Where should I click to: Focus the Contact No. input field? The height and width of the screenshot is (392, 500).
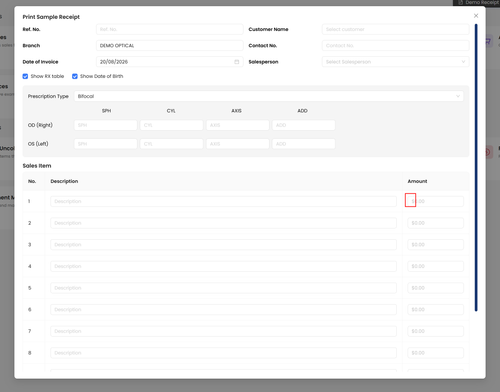coord(395,46)
